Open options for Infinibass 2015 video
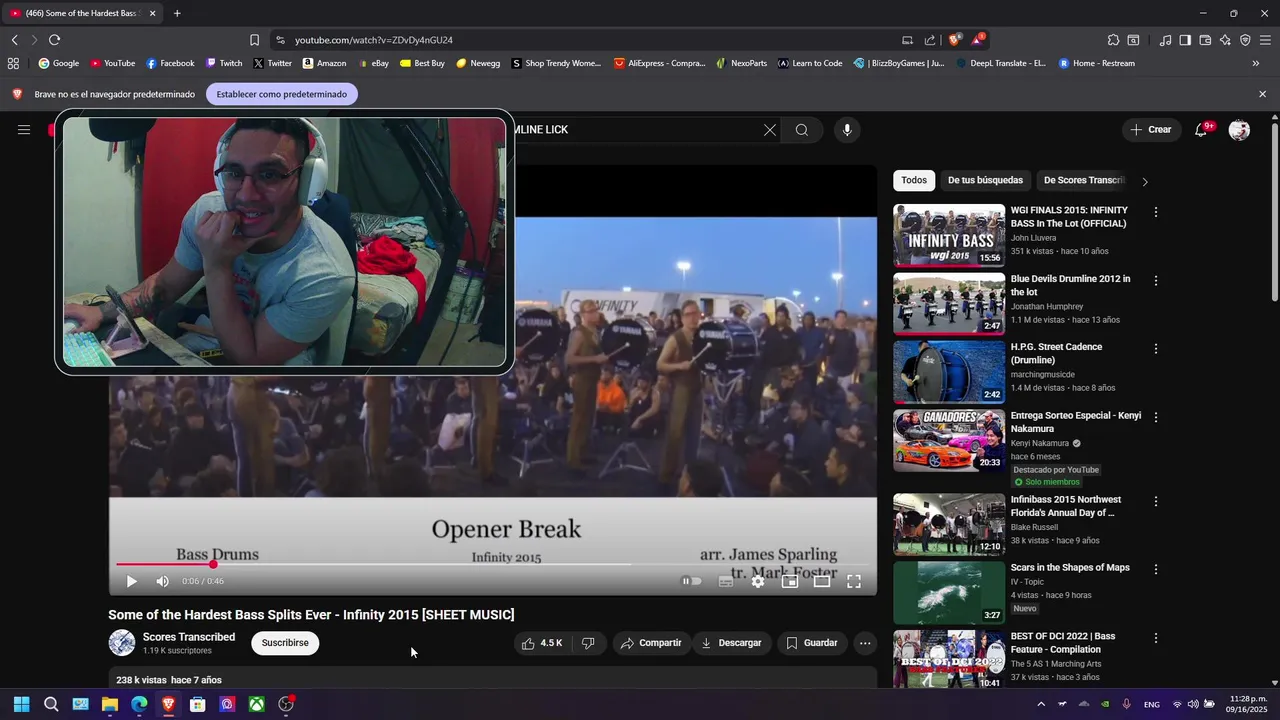The height and width of the screenshot is (720, 1280). click(x=1156, y=501)
